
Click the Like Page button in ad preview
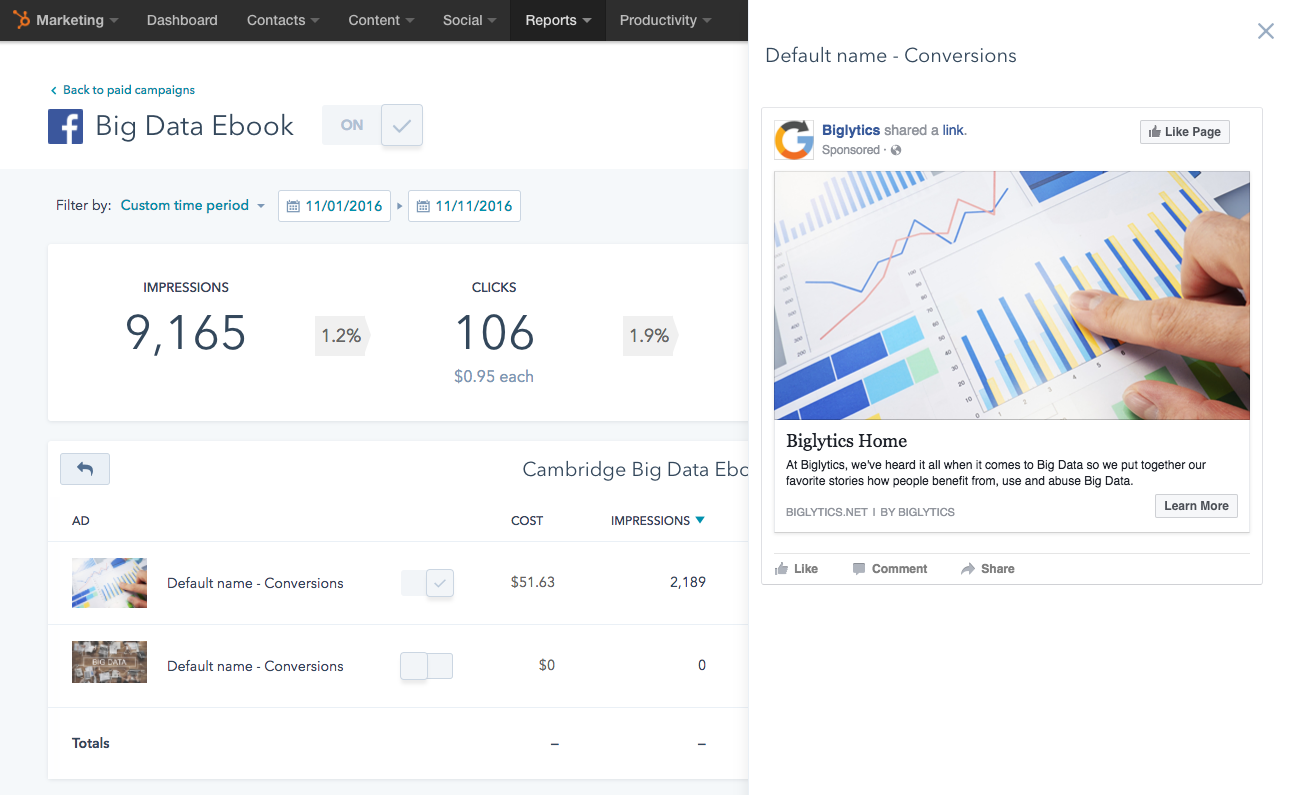coord(1184,132)
